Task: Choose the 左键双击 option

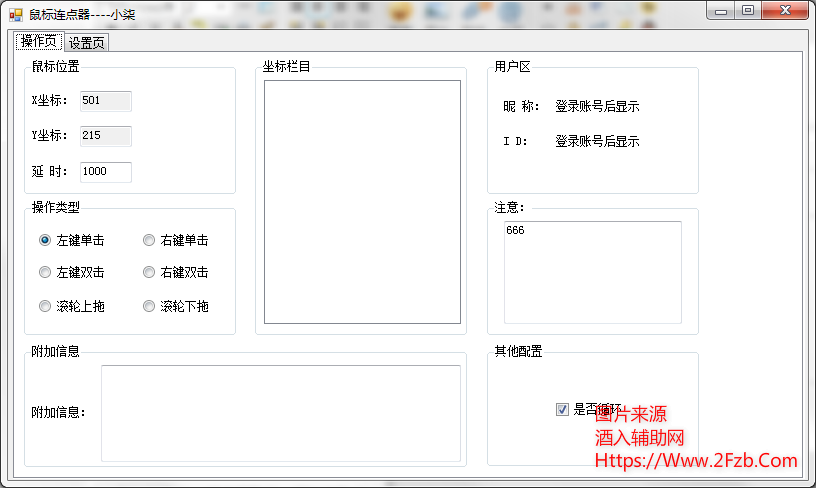Action: point(45,273)
